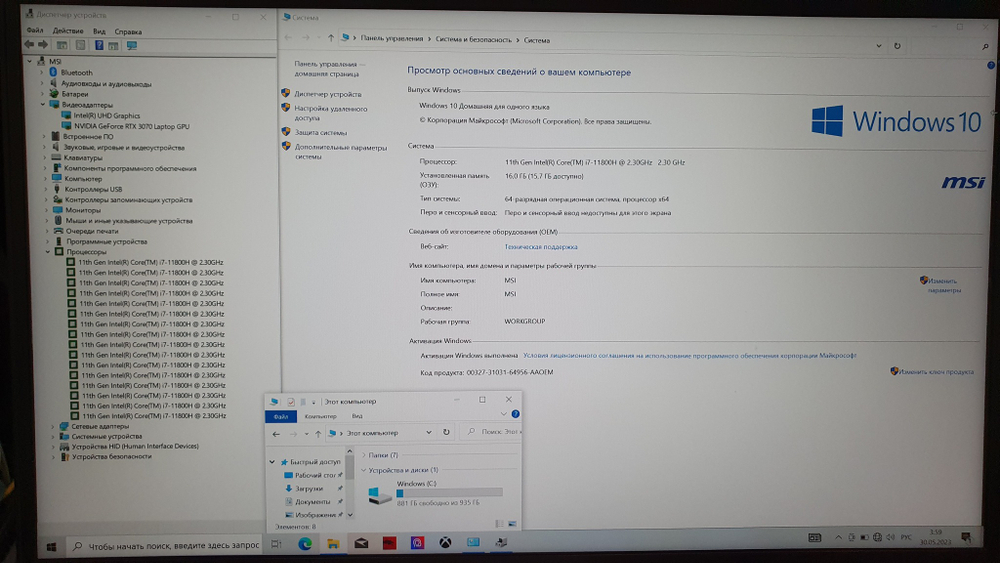Click Help question-mark icon in Device Manager toolbar

tap(99, 45)
